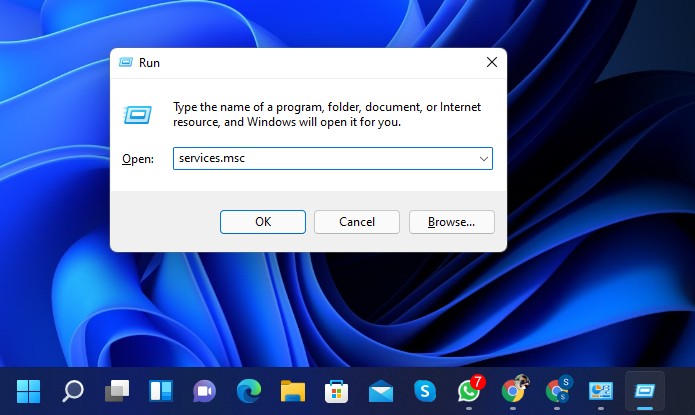
Task: Open Skype from taskbar
Action: click(425, 391)
